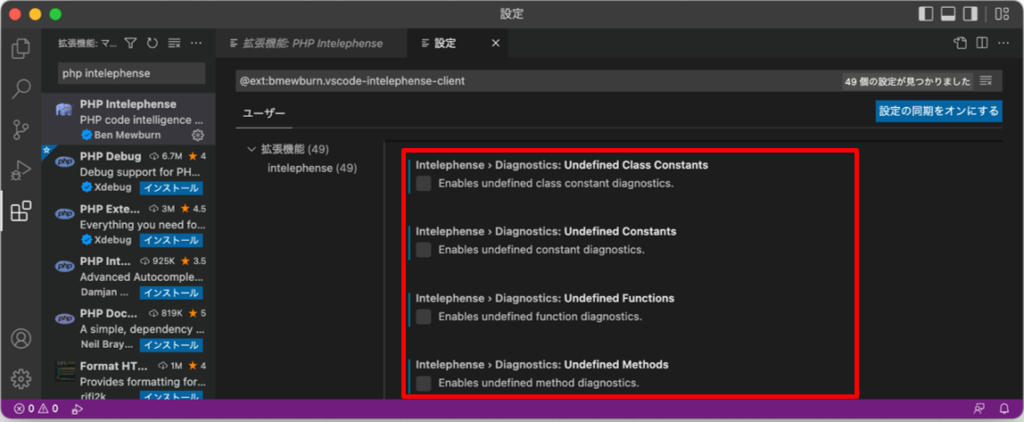1024x422 pixels.
Task: Clear extensions search results icon
Action: pyautogui.click(x=174, y=43)
